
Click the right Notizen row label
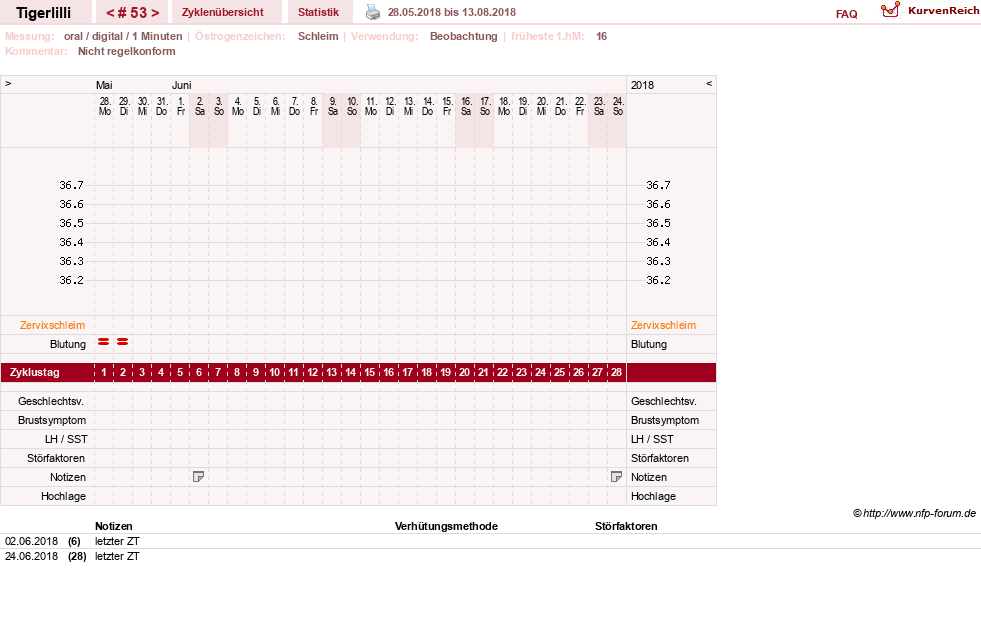coord(649,477)
